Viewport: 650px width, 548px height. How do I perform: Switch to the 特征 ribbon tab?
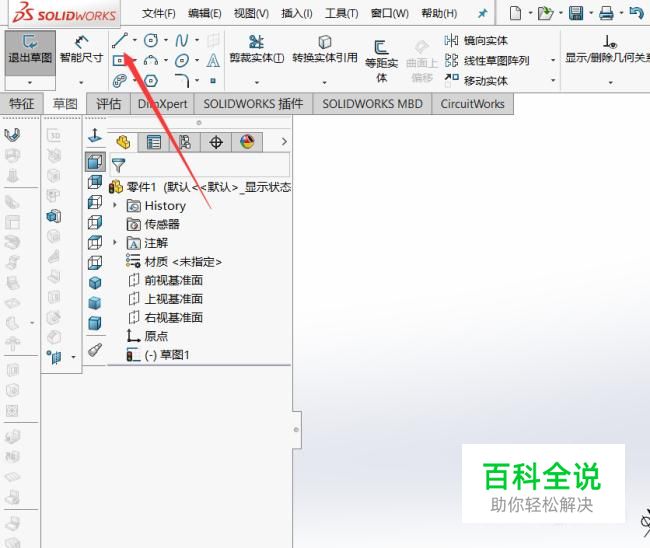22,104
